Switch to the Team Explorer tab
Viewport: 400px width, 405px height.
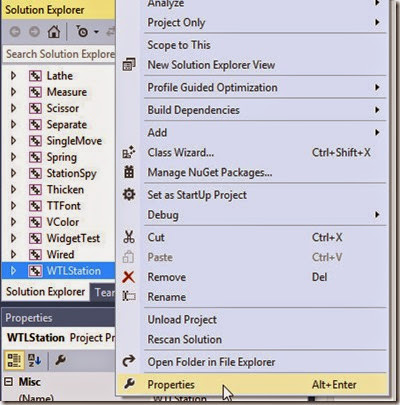coord(104,292)
